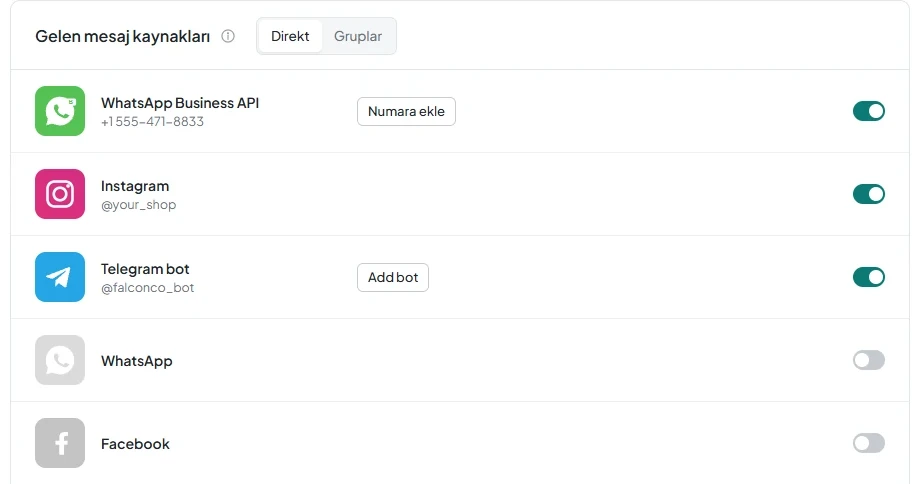Click the grey Facebook icon
The image size is (920, 484).
[x=60, y=443]
